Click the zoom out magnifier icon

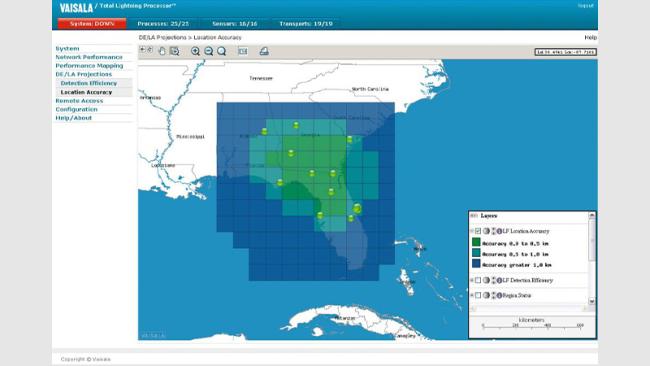coord(209,51)
